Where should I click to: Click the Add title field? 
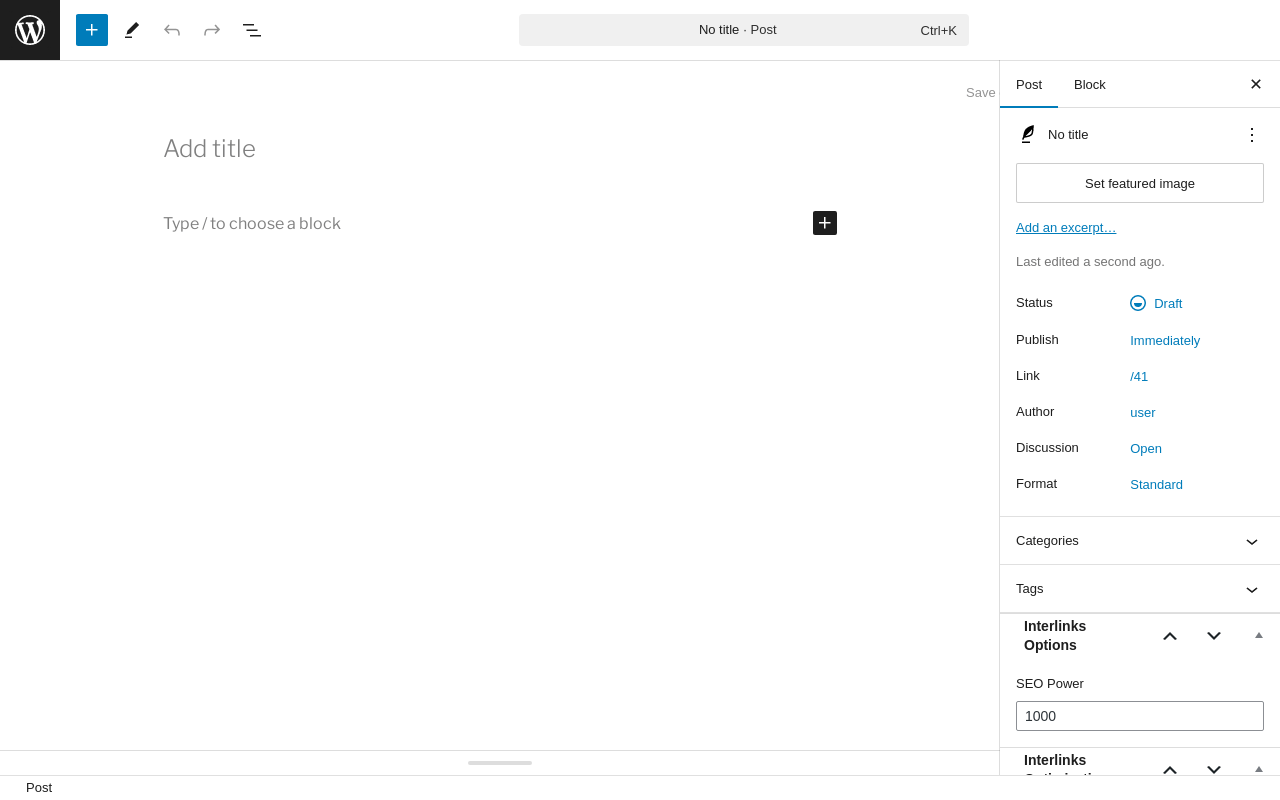[500, 149]
